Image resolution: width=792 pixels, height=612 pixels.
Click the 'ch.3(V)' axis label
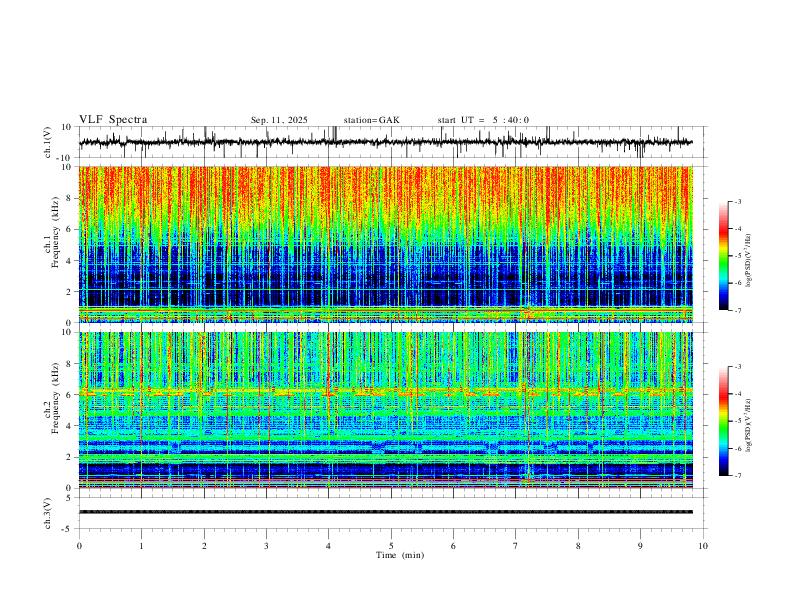click(48, 513)
